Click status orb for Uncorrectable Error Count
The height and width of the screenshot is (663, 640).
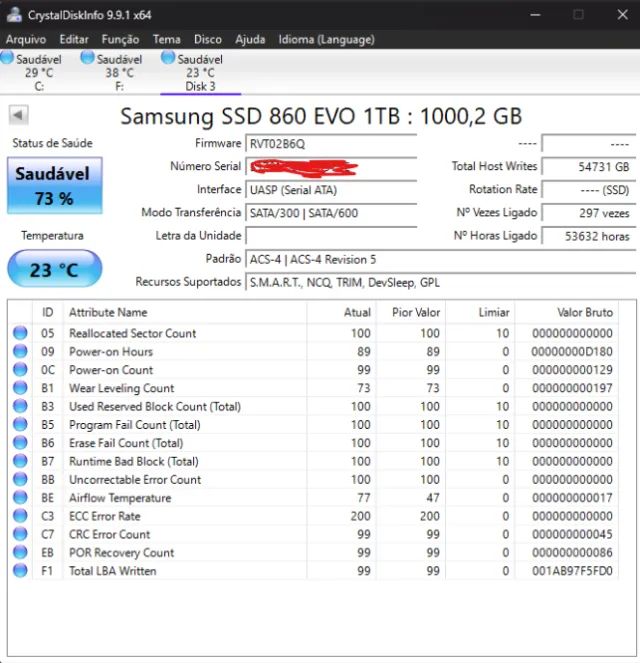[x=20, y=479]
